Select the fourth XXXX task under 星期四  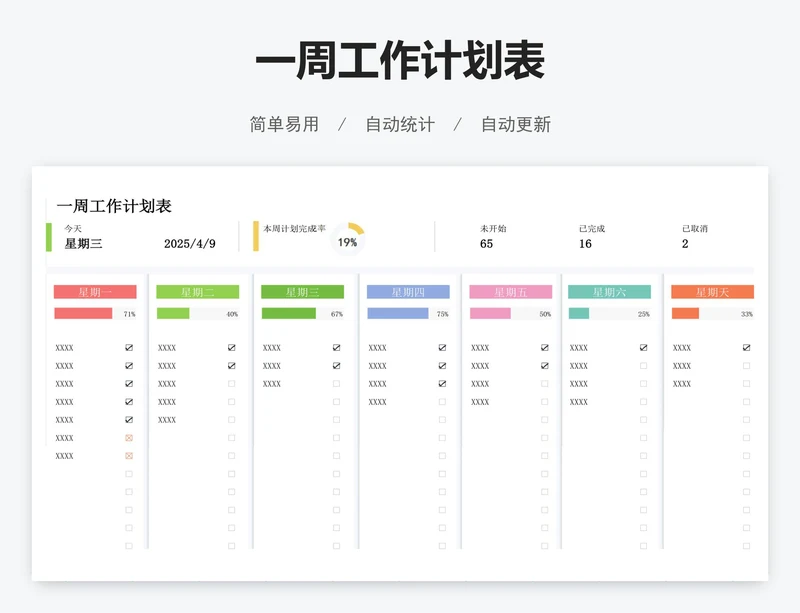coord(378,402)
